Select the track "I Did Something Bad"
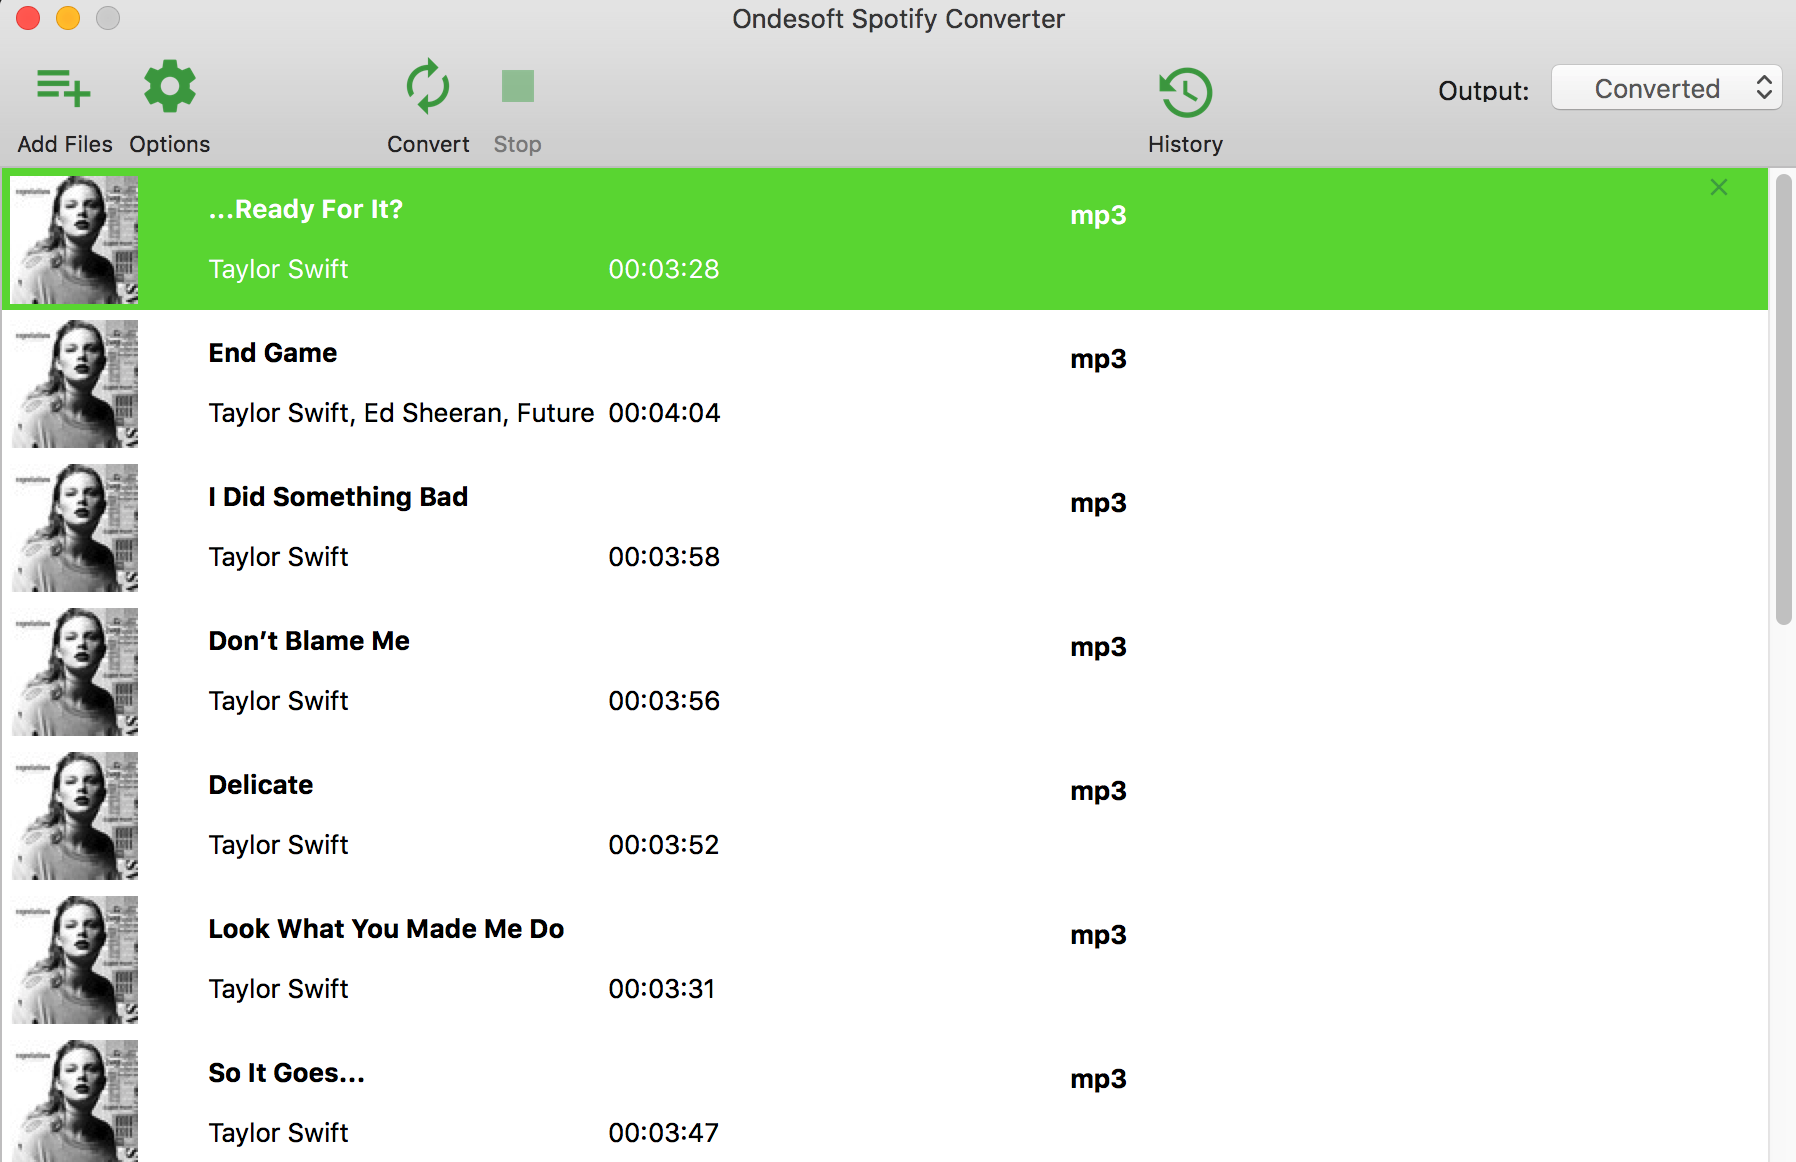Image resolution: width=1796 pixels, height=1162 pixels. click(x=338, y=497)
